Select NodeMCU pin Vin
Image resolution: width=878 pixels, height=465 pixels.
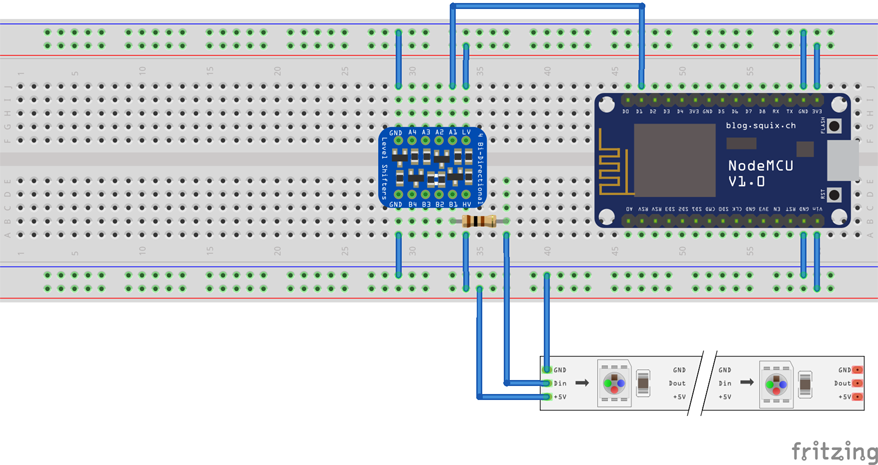817,221
